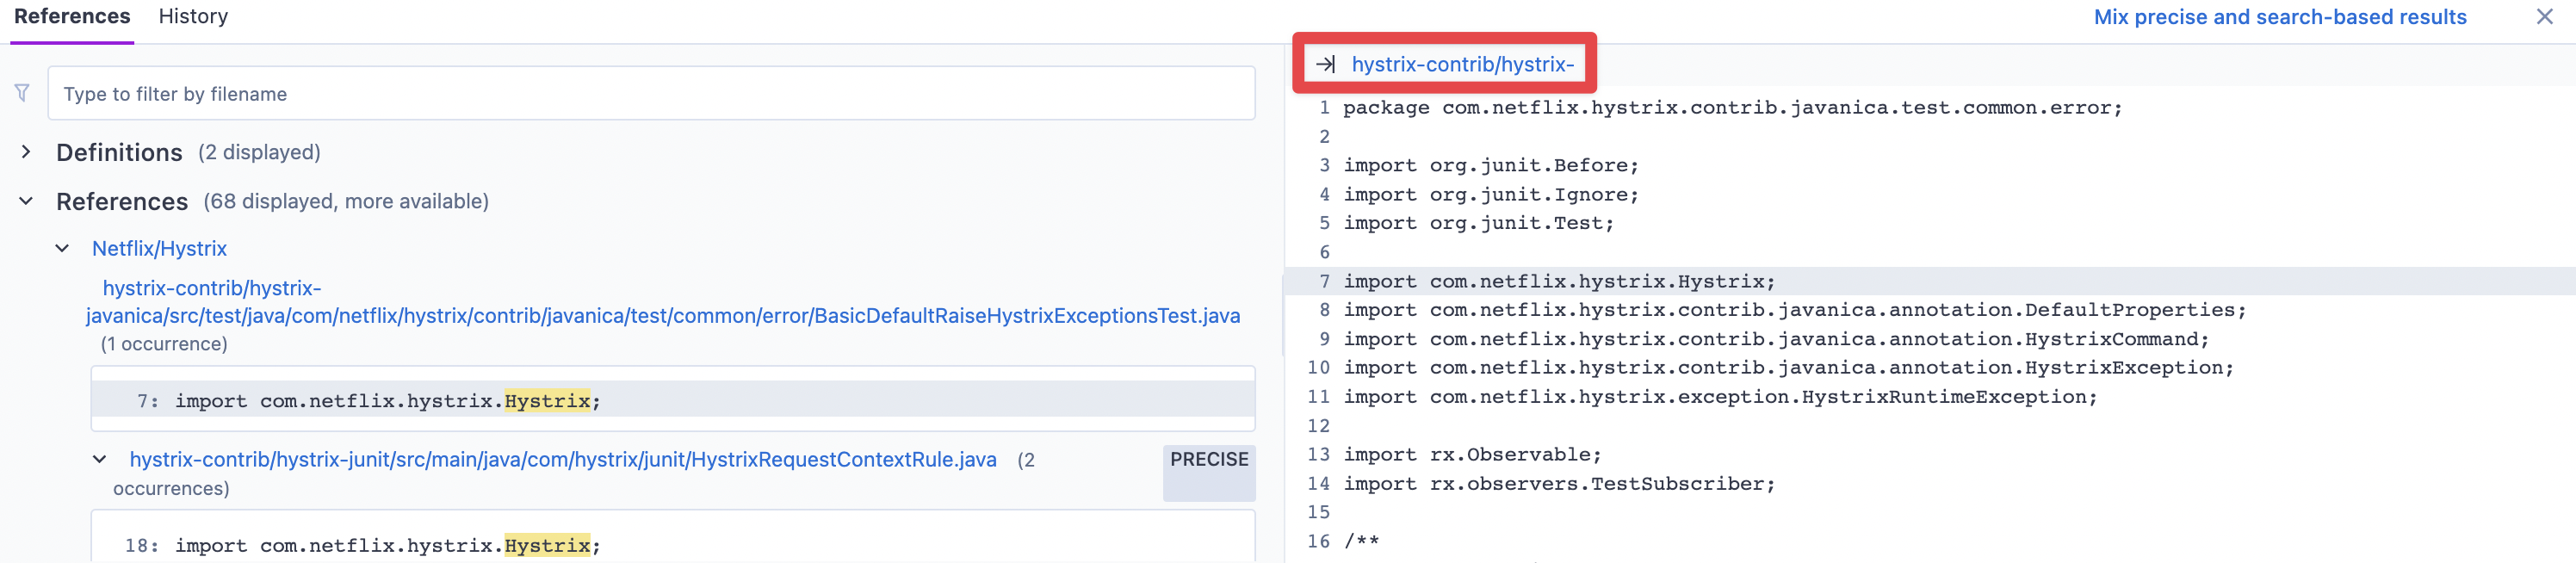This screenshot has height=563, width=2576.
Task: Click the filter funnel icon
Action: coord(22,93)
